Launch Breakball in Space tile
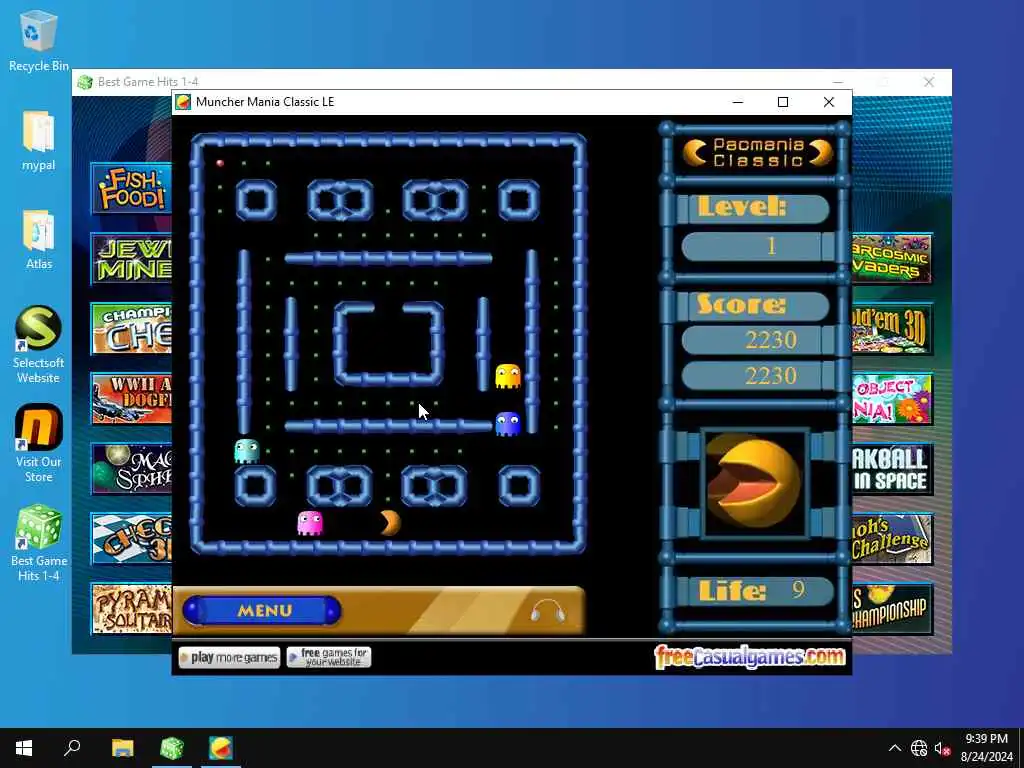Viewport: 1024px width, 768px height. [x=892, y=469]
